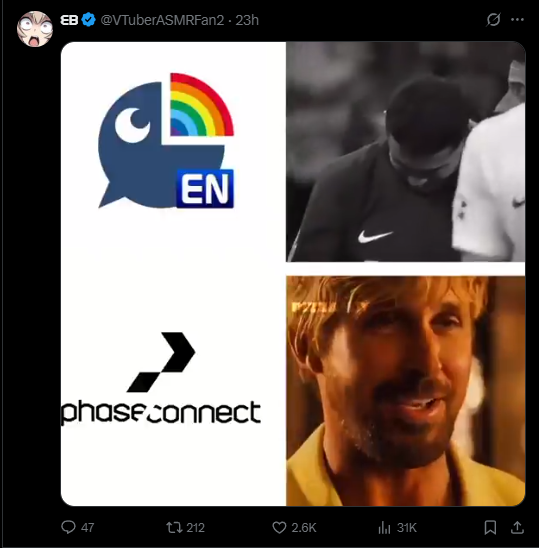
Task: Click the 212 reposts count
Action: pyautogui.click(x=195, y=528)
